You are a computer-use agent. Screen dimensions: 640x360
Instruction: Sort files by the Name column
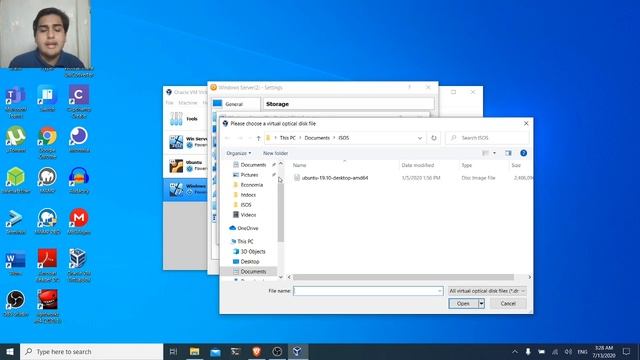300,165
